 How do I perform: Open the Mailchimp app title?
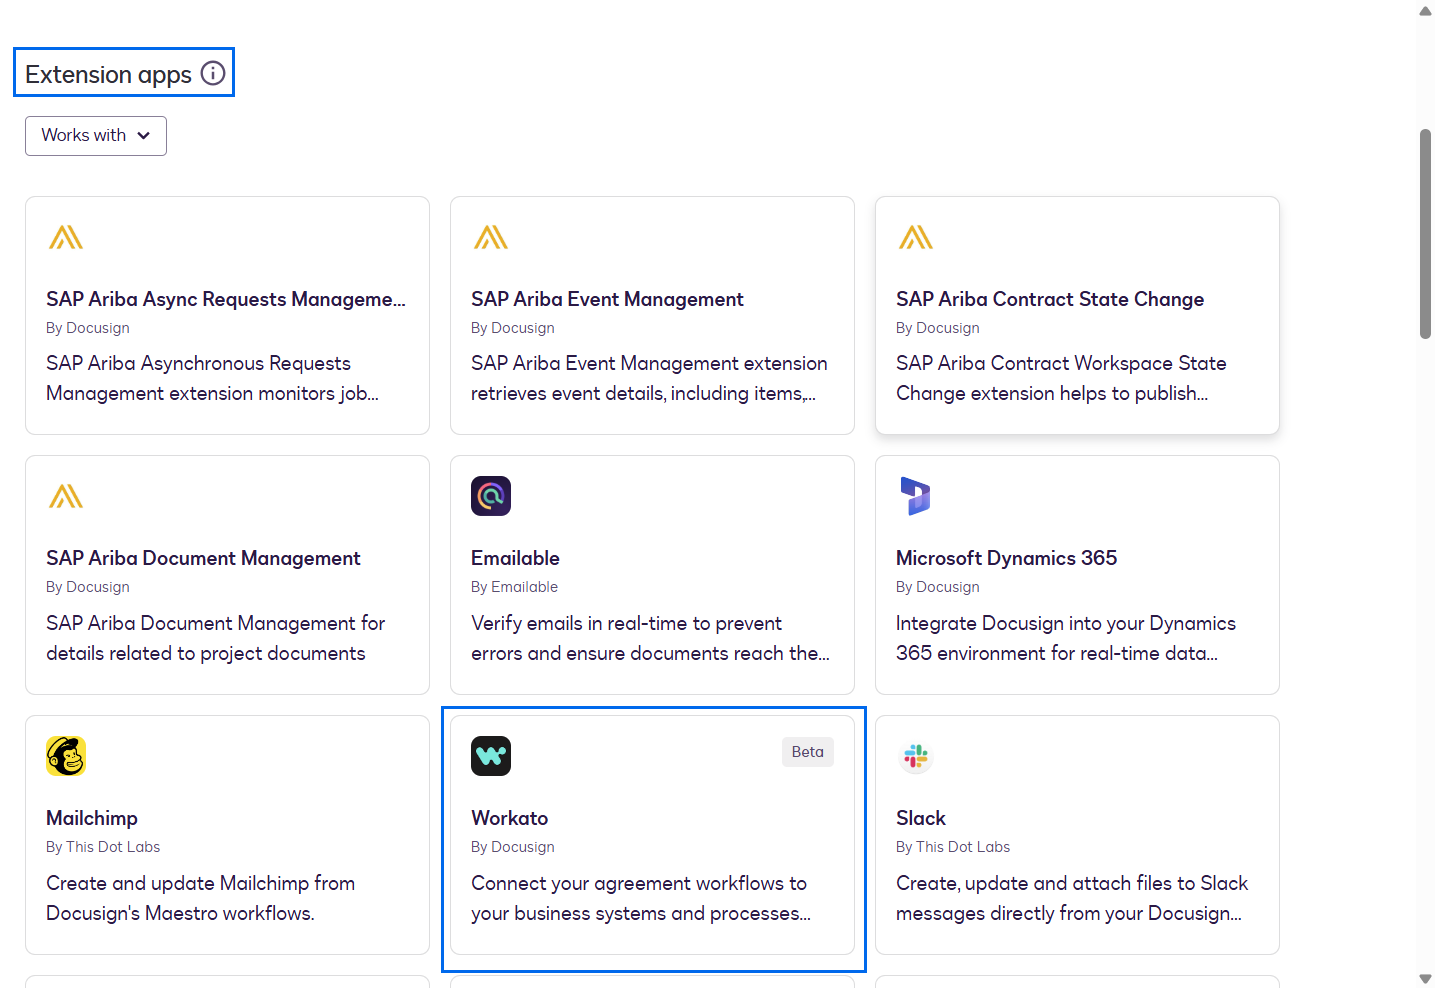[92, 818]
